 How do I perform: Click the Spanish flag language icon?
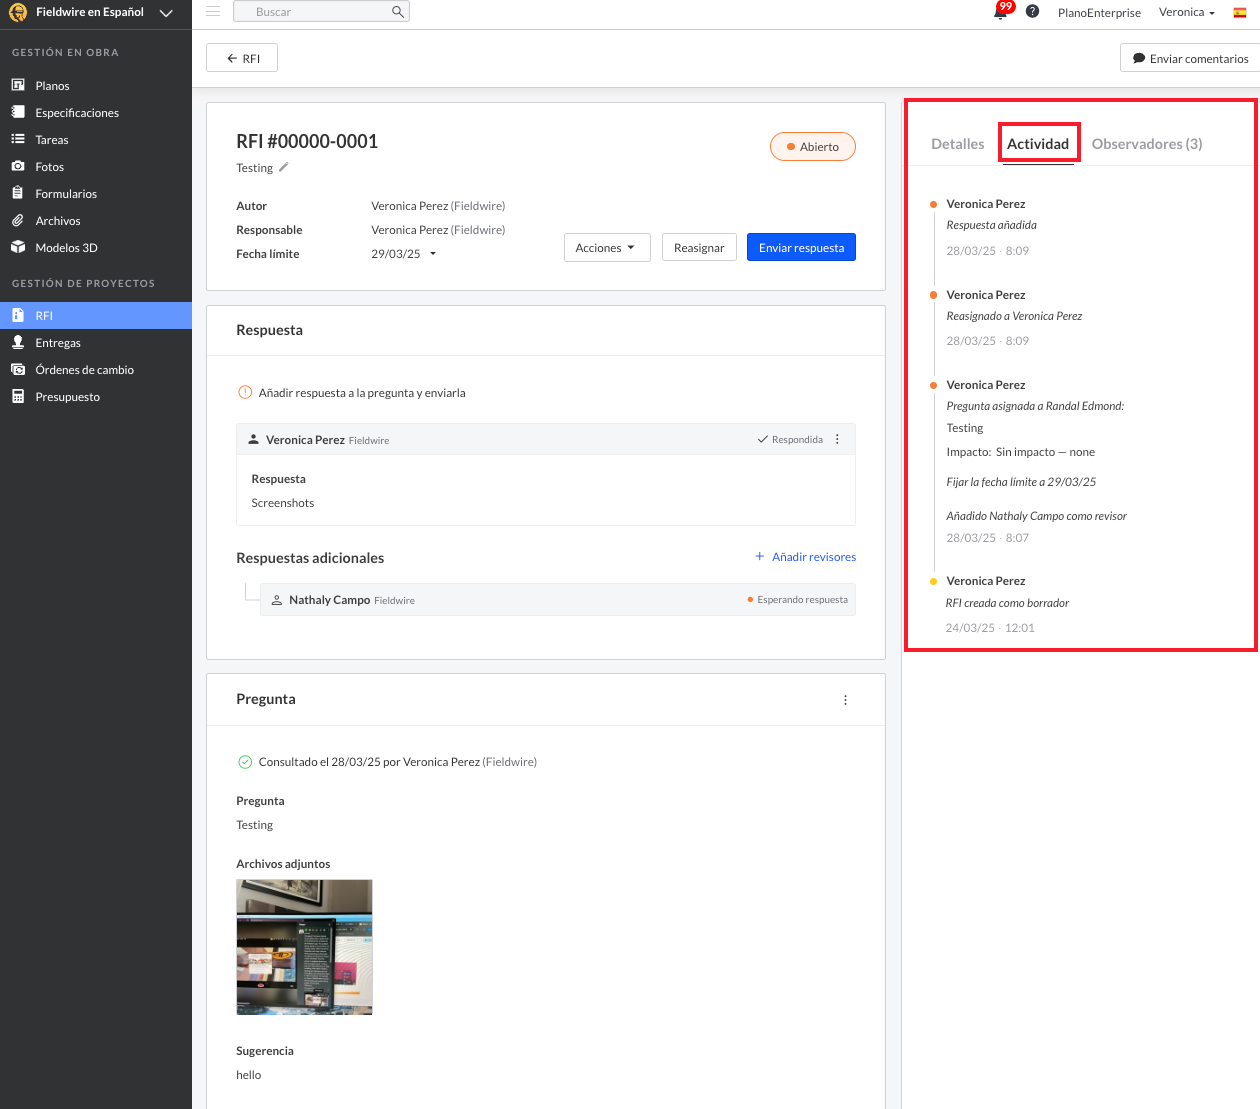1240,13
